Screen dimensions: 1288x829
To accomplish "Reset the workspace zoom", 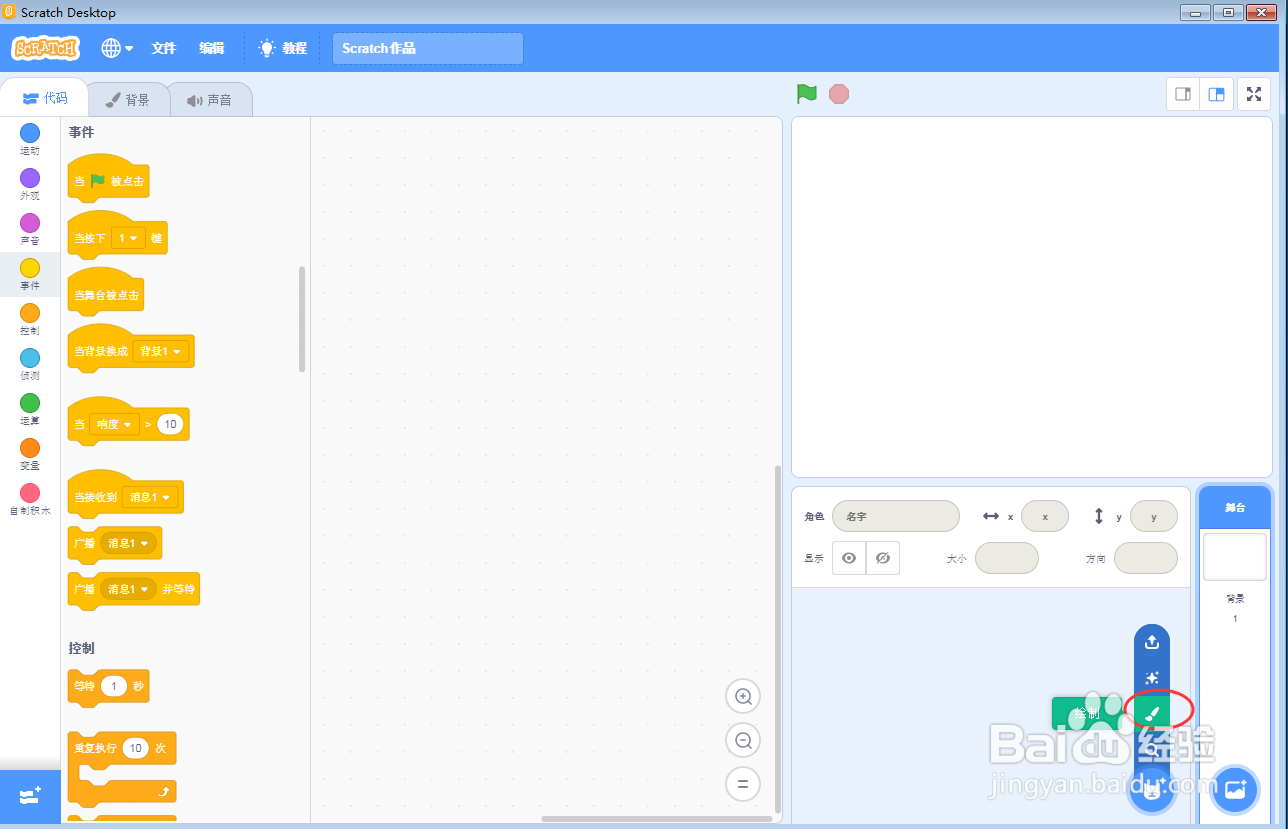I will [x=743, y=784].
